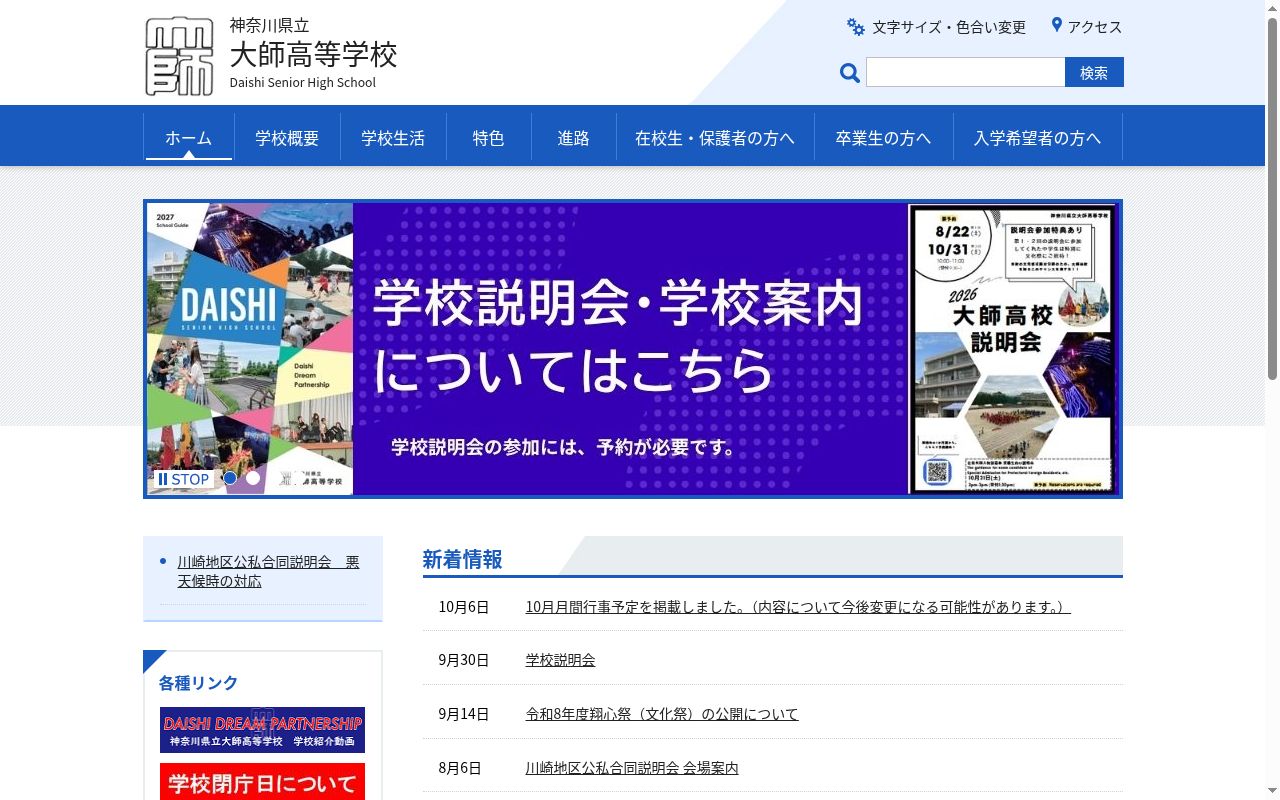Click the 9月14日 date text
The height and width of the screenshot is (800, 1280).
point(464,714)
